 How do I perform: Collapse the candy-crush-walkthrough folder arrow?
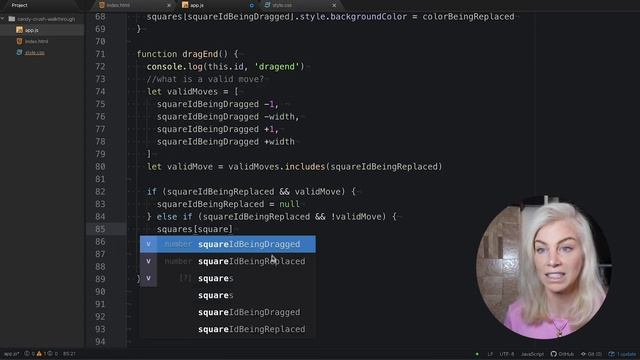3,19
